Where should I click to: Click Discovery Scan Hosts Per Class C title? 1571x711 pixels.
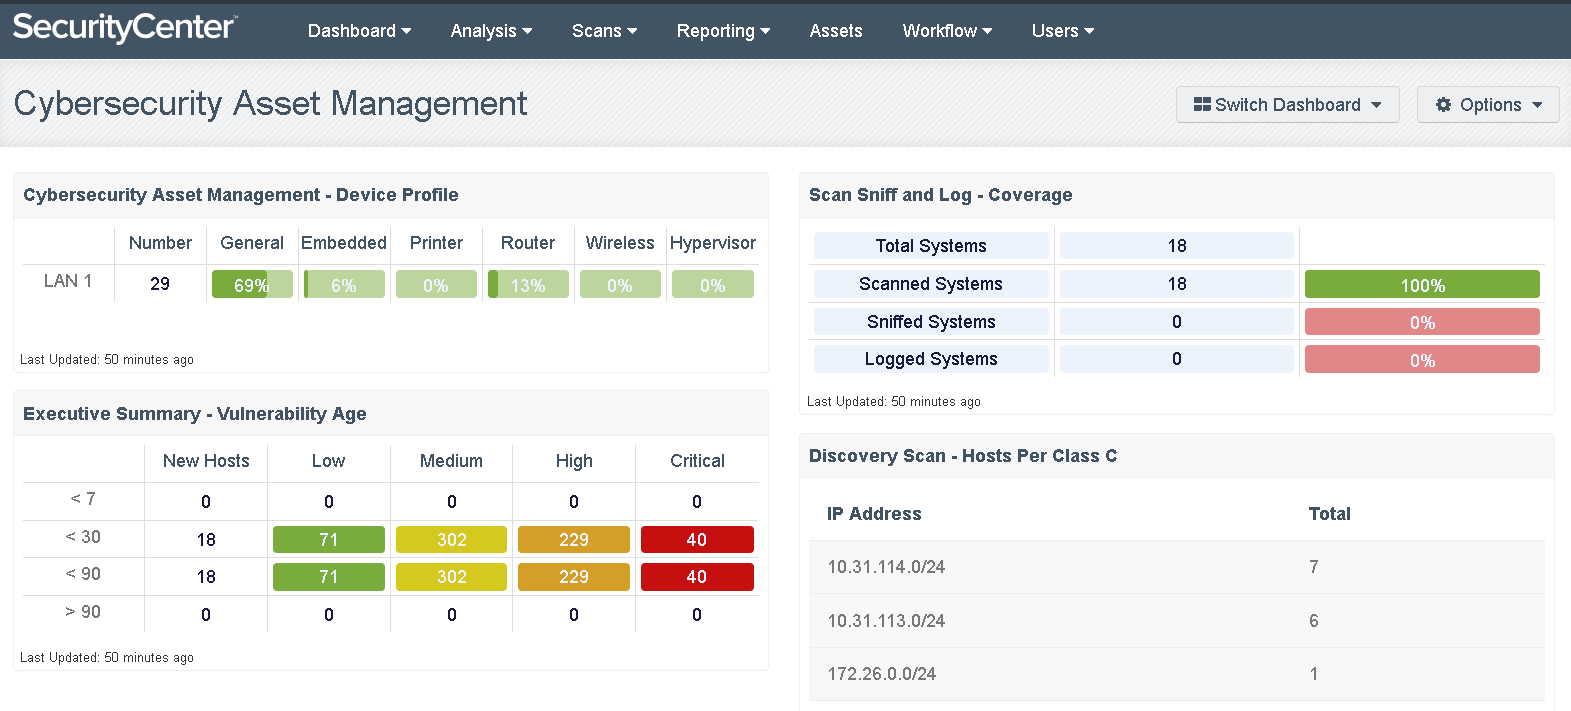tap(963, 456)
